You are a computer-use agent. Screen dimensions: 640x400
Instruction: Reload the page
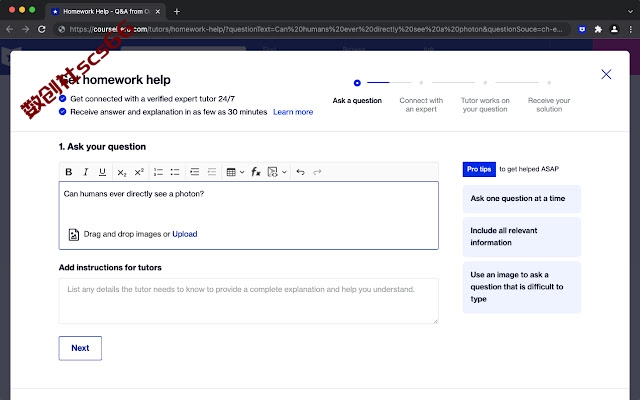[x=42, y=29]
